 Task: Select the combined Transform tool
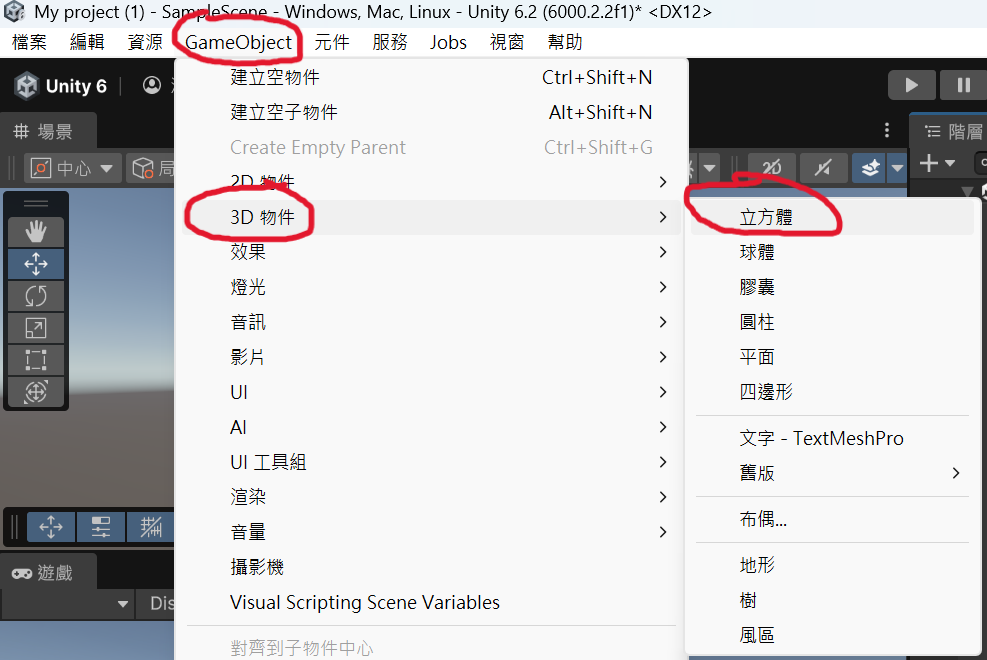point(36,392)
